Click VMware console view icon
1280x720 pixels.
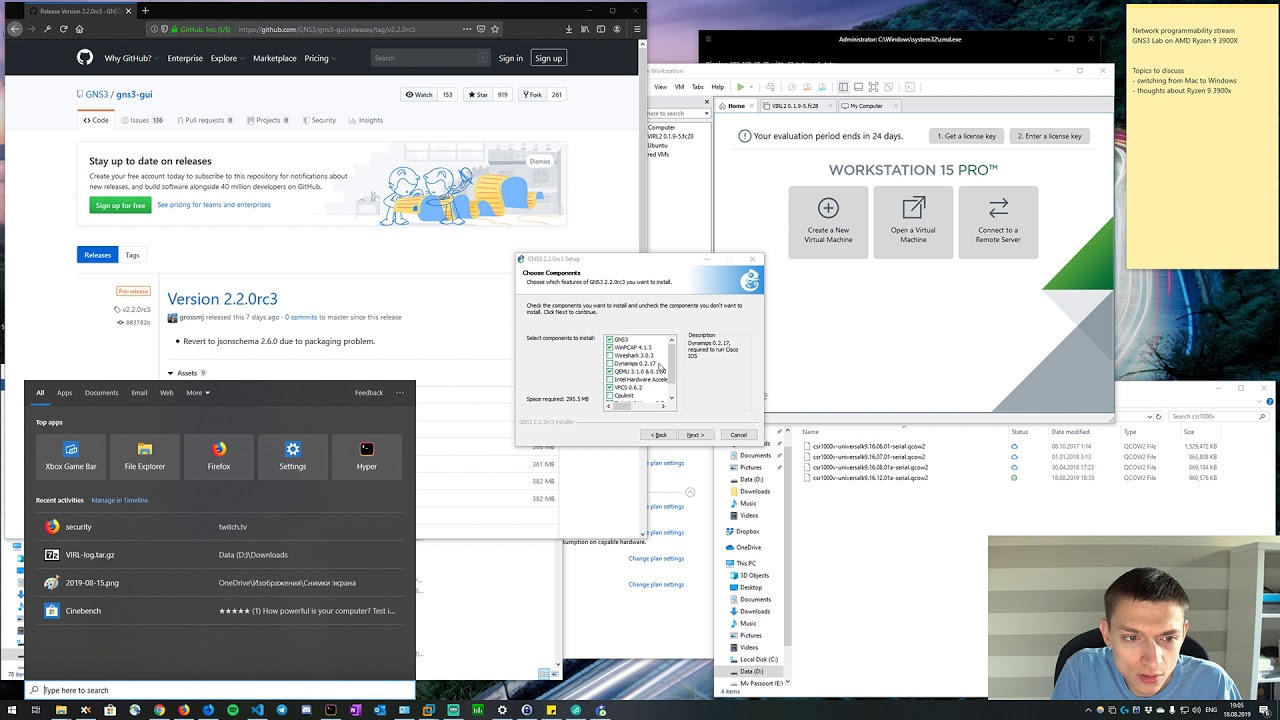point(910,87)
